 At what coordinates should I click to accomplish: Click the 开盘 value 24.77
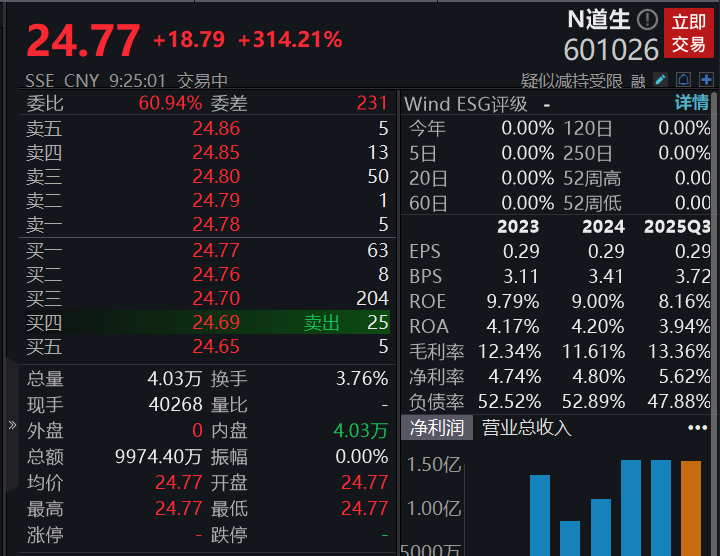pyautogui.click(x=365, y=483)
